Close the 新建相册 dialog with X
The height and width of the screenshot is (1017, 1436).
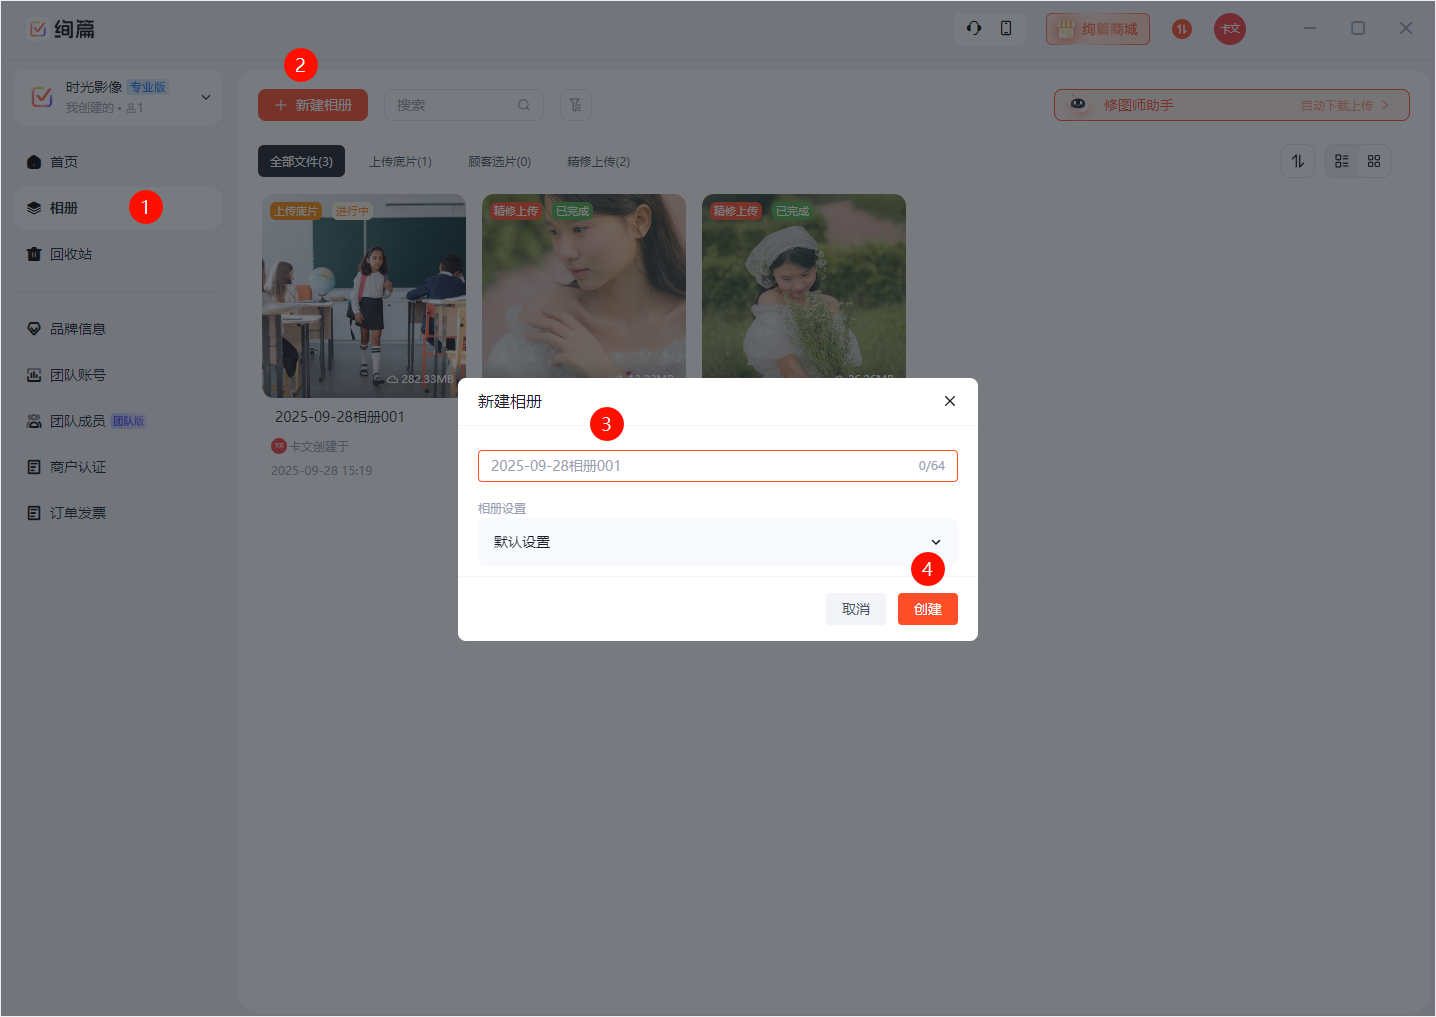pos(950,401)
